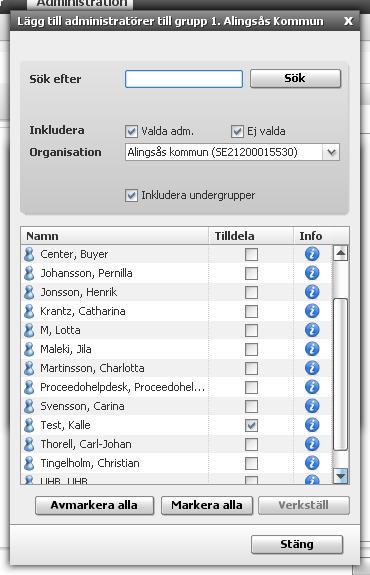Open info icon for Johansson, Pernilla

pyautogui.click(x=312, y=273)
